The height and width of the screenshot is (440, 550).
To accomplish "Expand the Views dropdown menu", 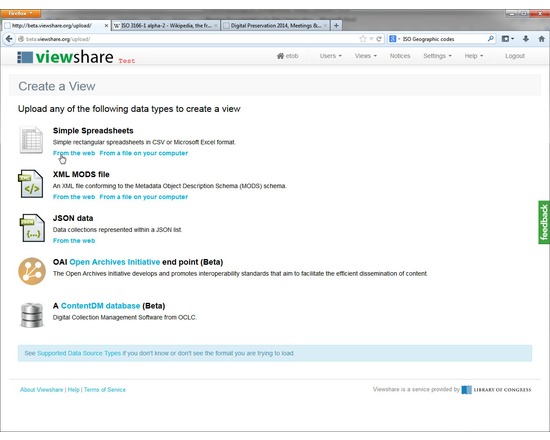I will click(365, 56).
